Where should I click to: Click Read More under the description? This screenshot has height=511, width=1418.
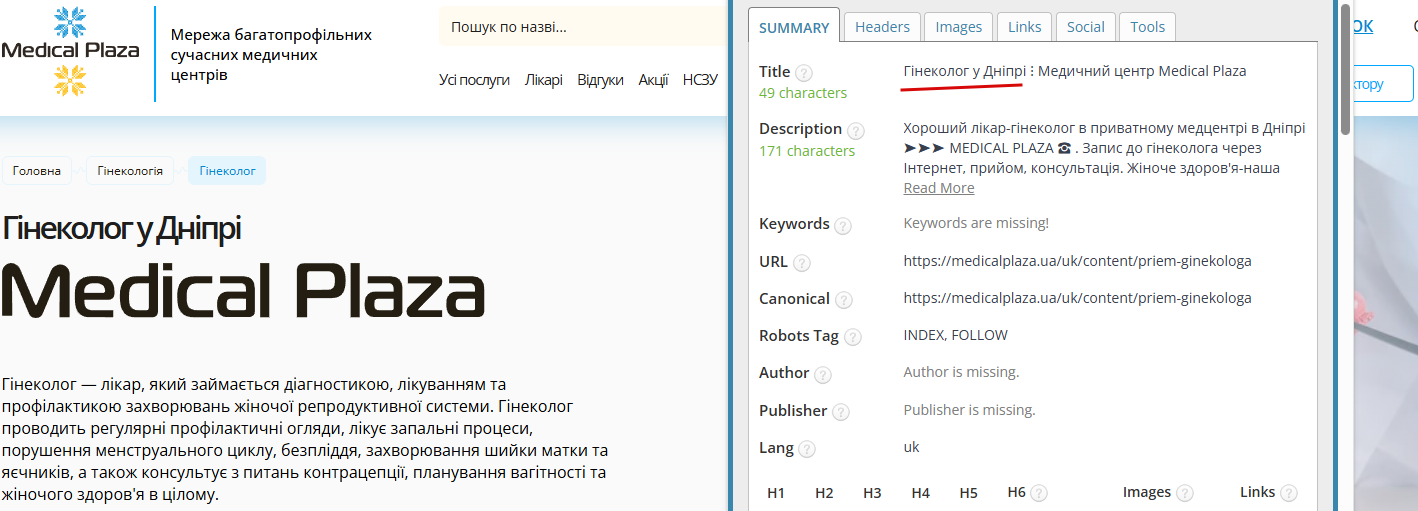(x=938, y=188)
